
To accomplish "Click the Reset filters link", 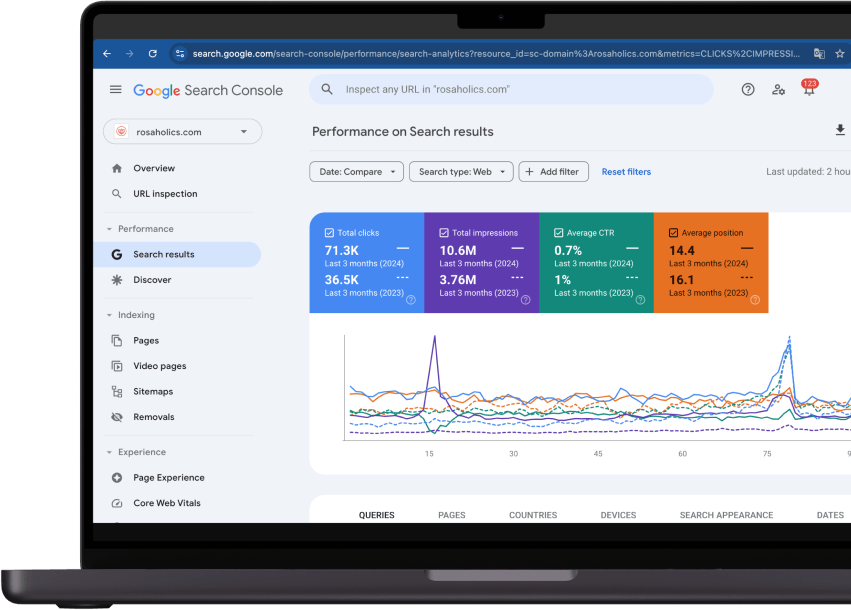I will pyautogui.click(x=626, y=171).
